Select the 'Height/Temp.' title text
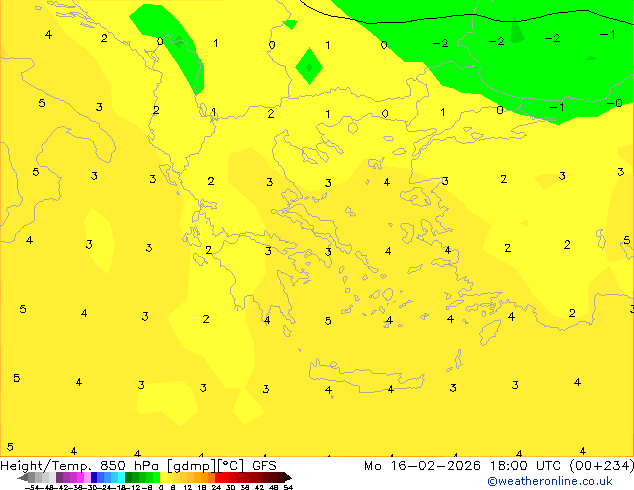The width and height of the screenshot is (634, 490). (x=46, y=466)
